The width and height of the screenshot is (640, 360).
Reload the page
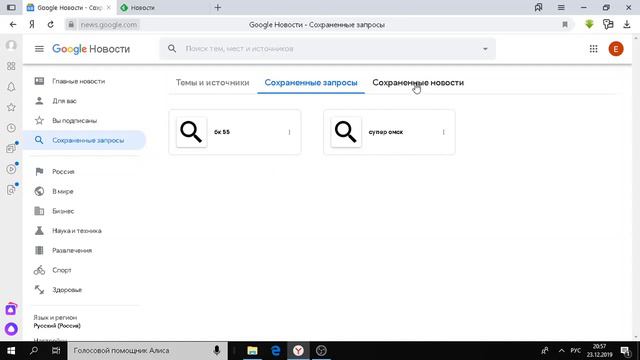click(x=51, y=24)
